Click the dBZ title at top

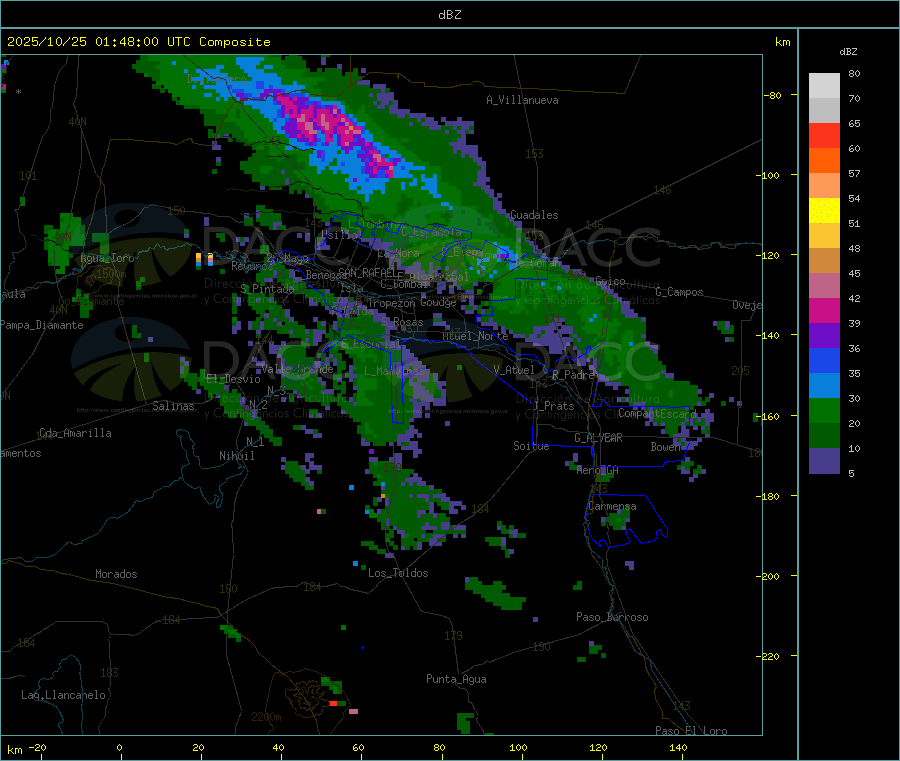click(x=449, y=15)
